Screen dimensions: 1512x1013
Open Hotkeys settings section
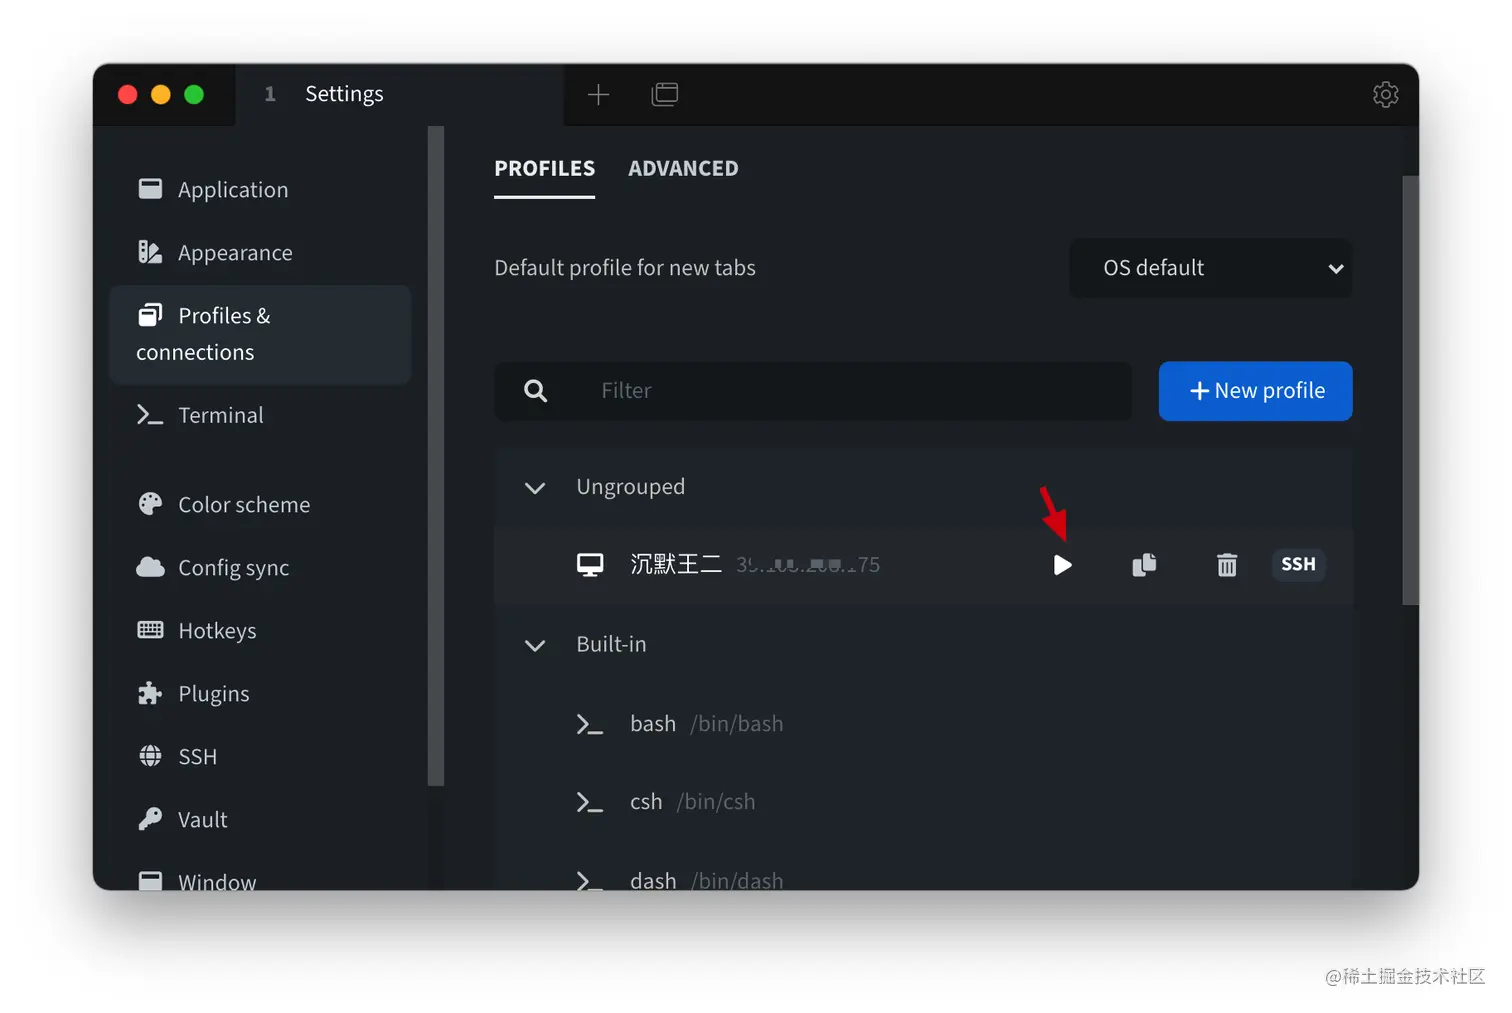(x=260, y=631)
